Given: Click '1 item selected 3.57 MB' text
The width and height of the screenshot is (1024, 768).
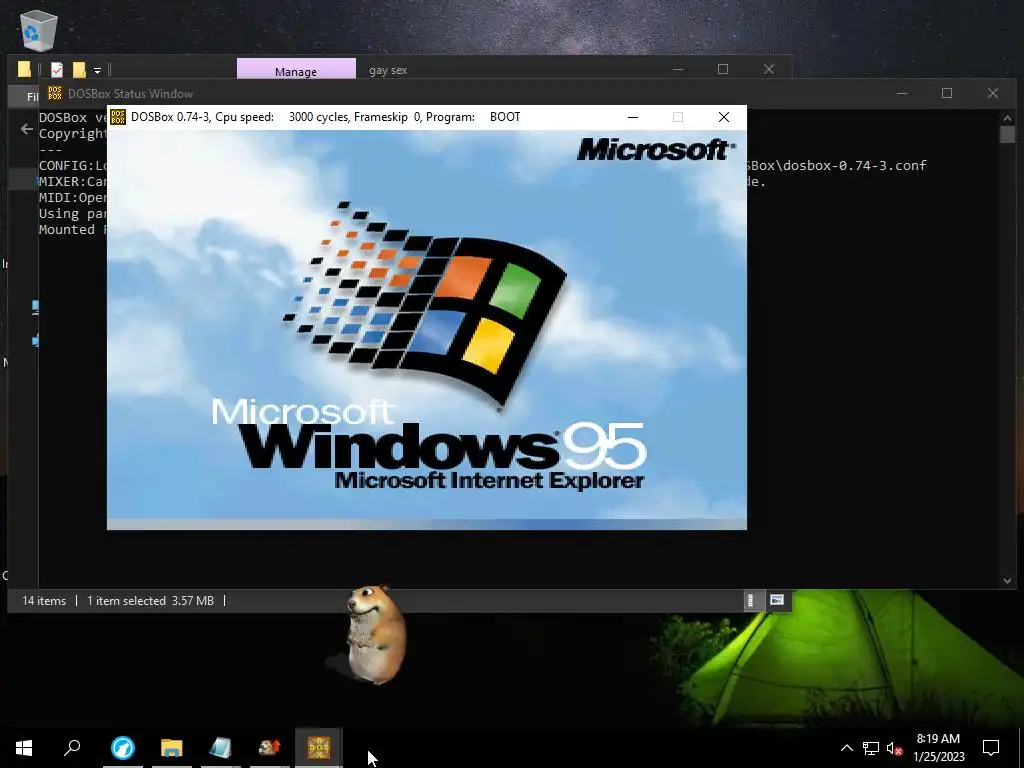Looking at the screenshot, I should [150, 601].
